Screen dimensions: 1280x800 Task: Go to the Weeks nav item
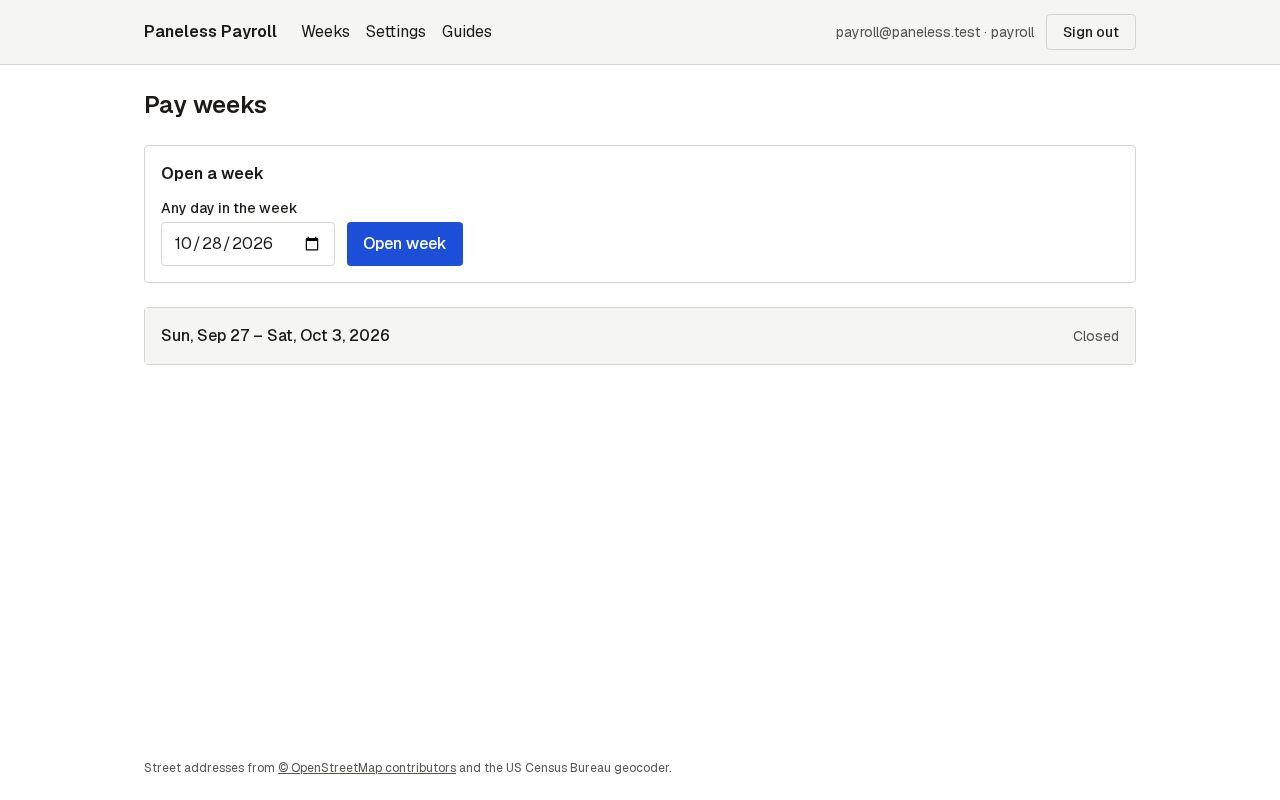pyautogui.click(x=325, y=32)
